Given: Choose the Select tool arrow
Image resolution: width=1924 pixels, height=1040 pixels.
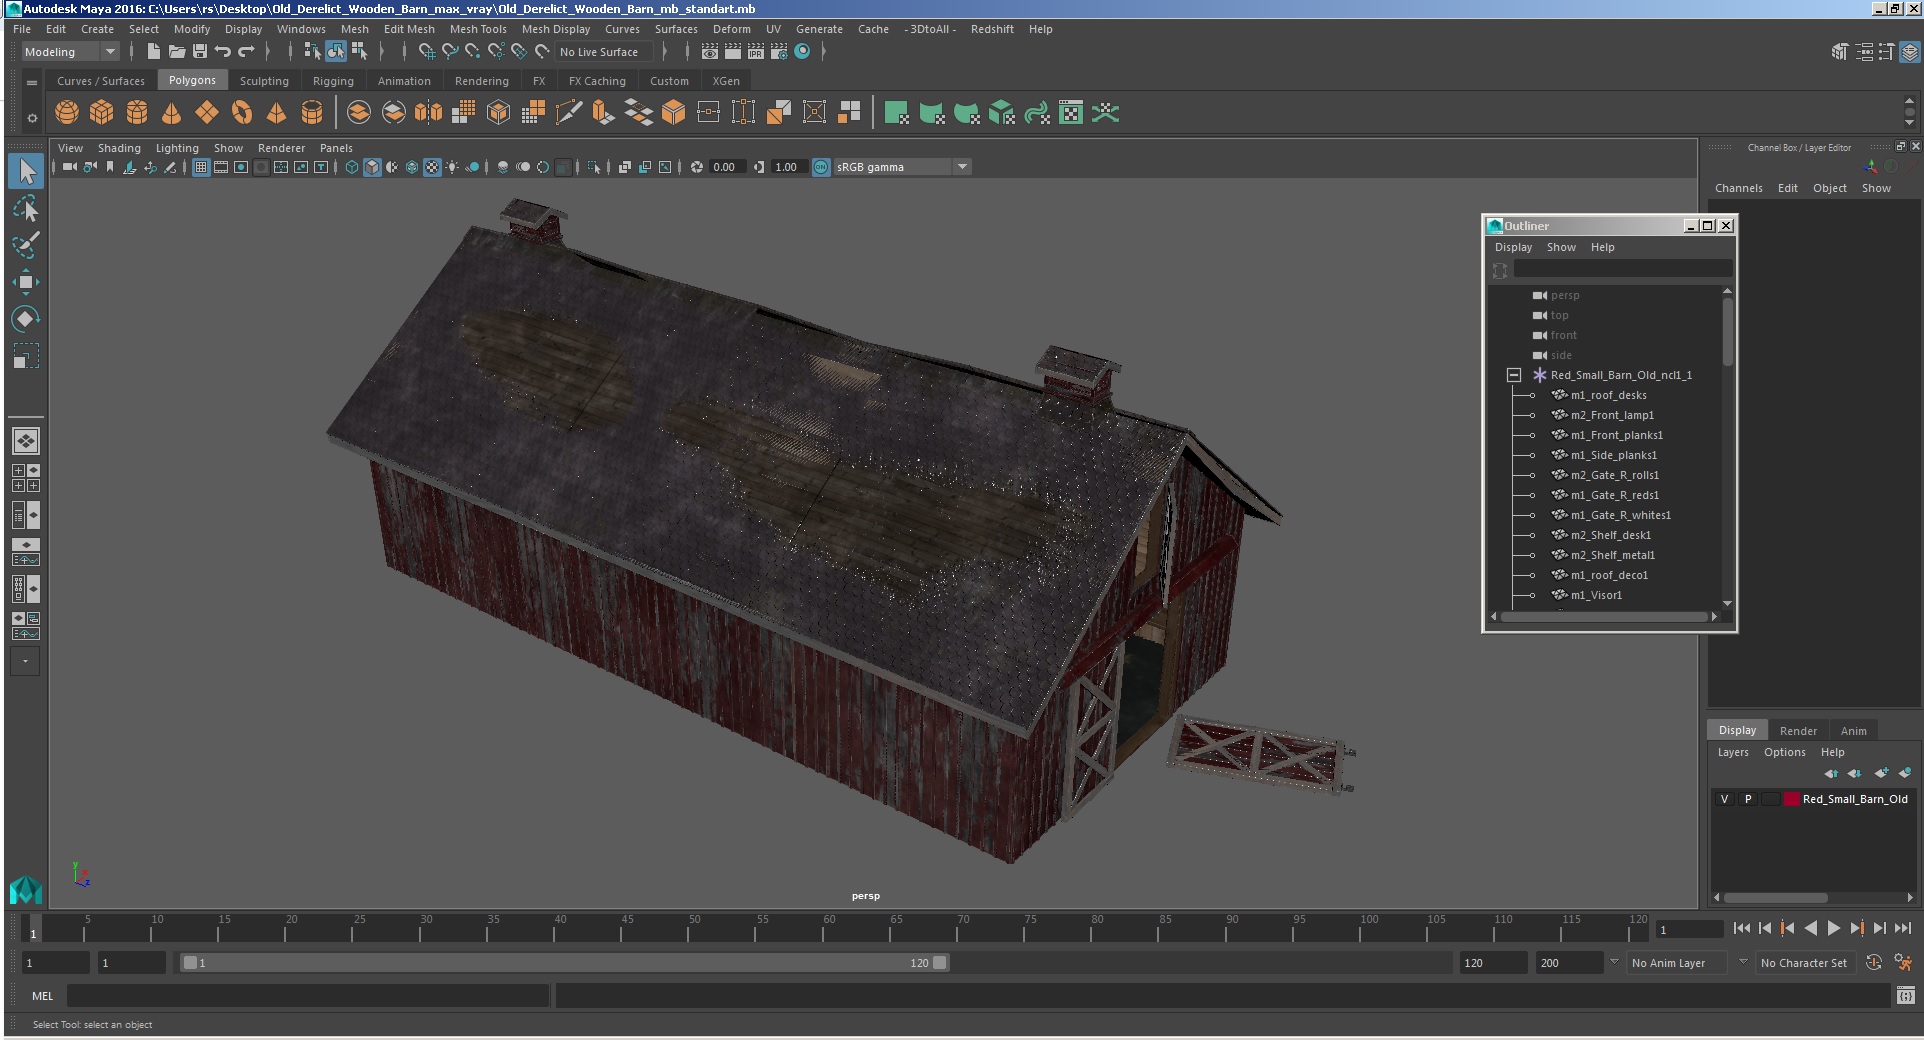Looking at the screenshot, I should (25, 171).
